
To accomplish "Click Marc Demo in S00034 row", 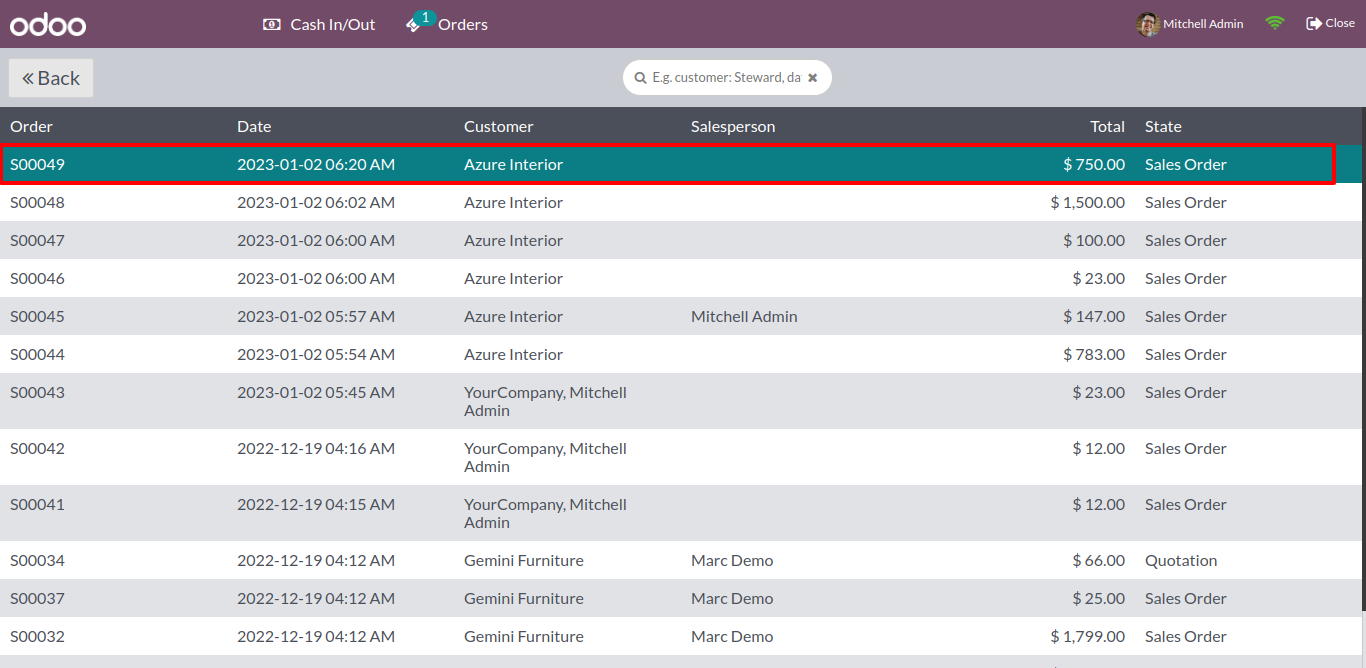I will click(732, 561).
